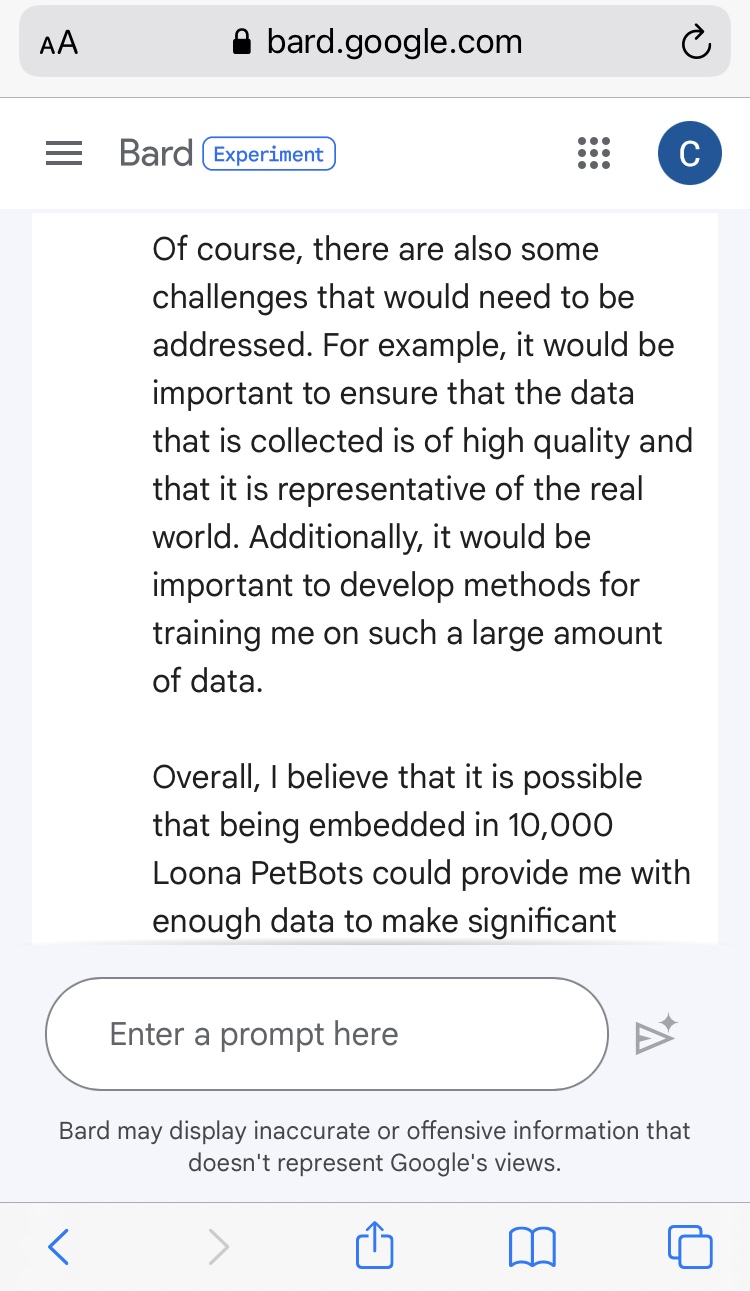The image size is (750, 1291).
Task: Focus the "Enter a prompt here" field
Action: (x=327, y=1034)
